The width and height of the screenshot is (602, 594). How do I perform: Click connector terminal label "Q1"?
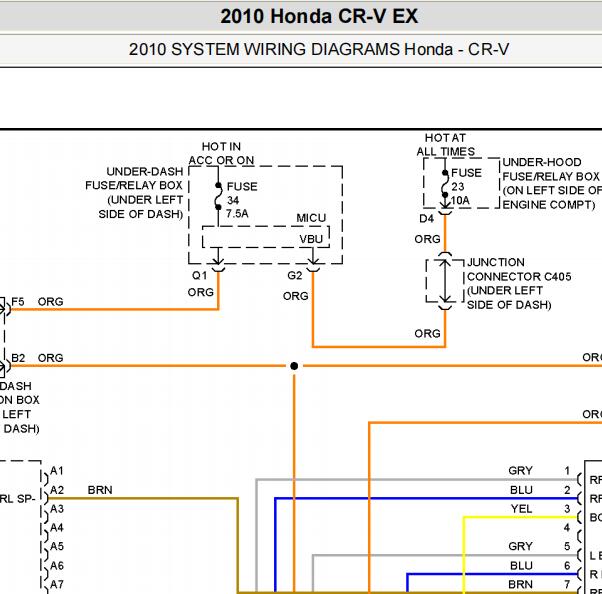pyautogui.click(x=199, y=275)
